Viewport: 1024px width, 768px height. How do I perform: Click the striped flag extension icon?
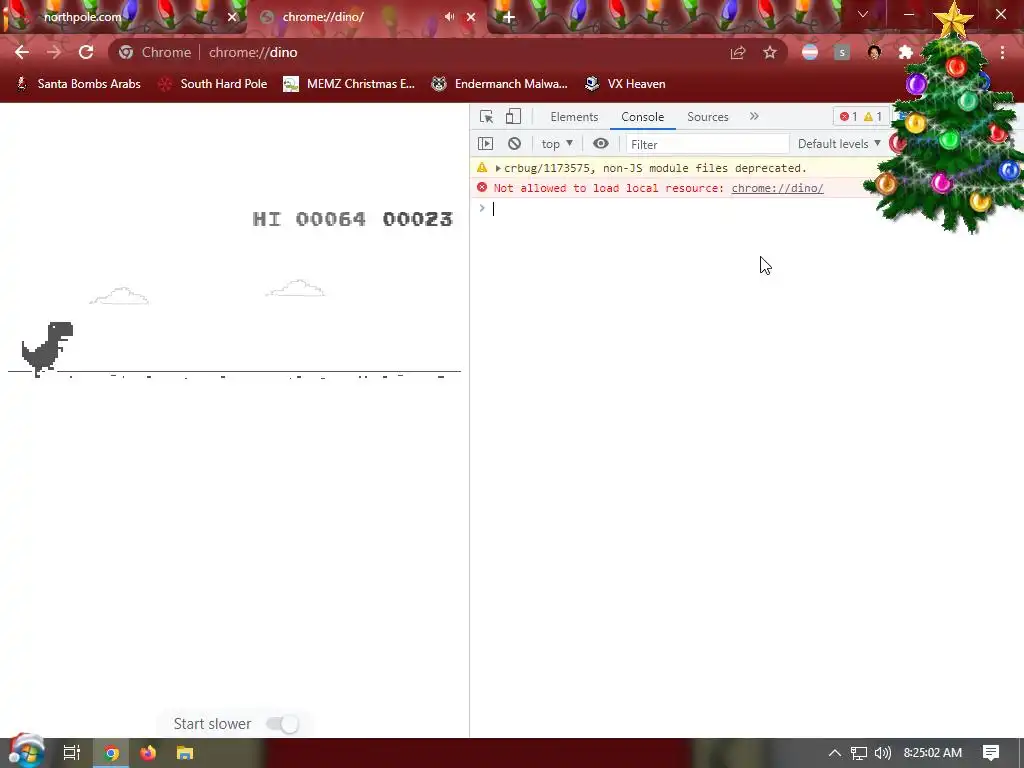[x=810, y=52]
